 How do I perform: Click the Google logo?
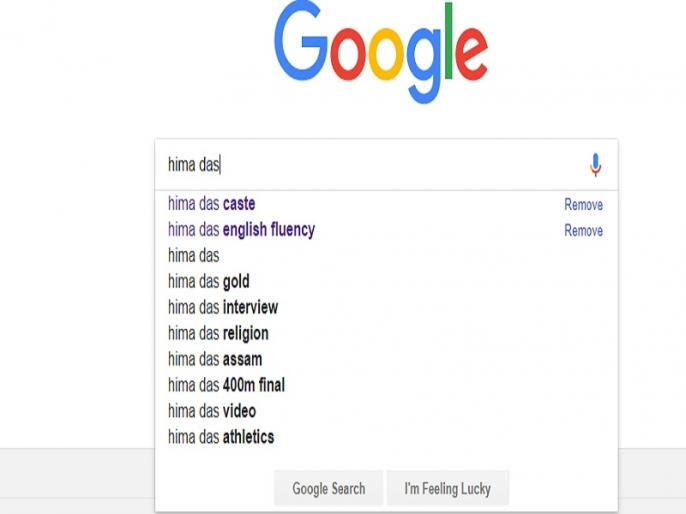381,52
